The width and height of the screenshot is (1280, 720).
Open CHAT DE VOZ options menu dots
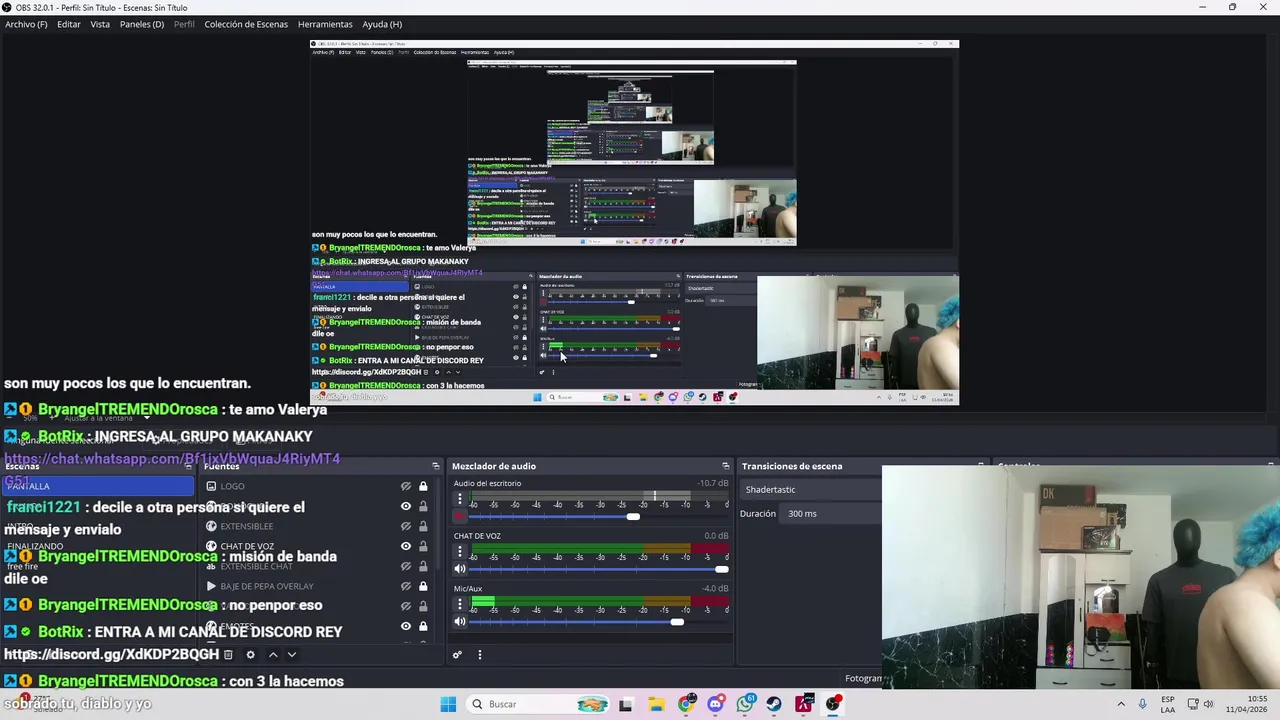[x=460, y=551]
